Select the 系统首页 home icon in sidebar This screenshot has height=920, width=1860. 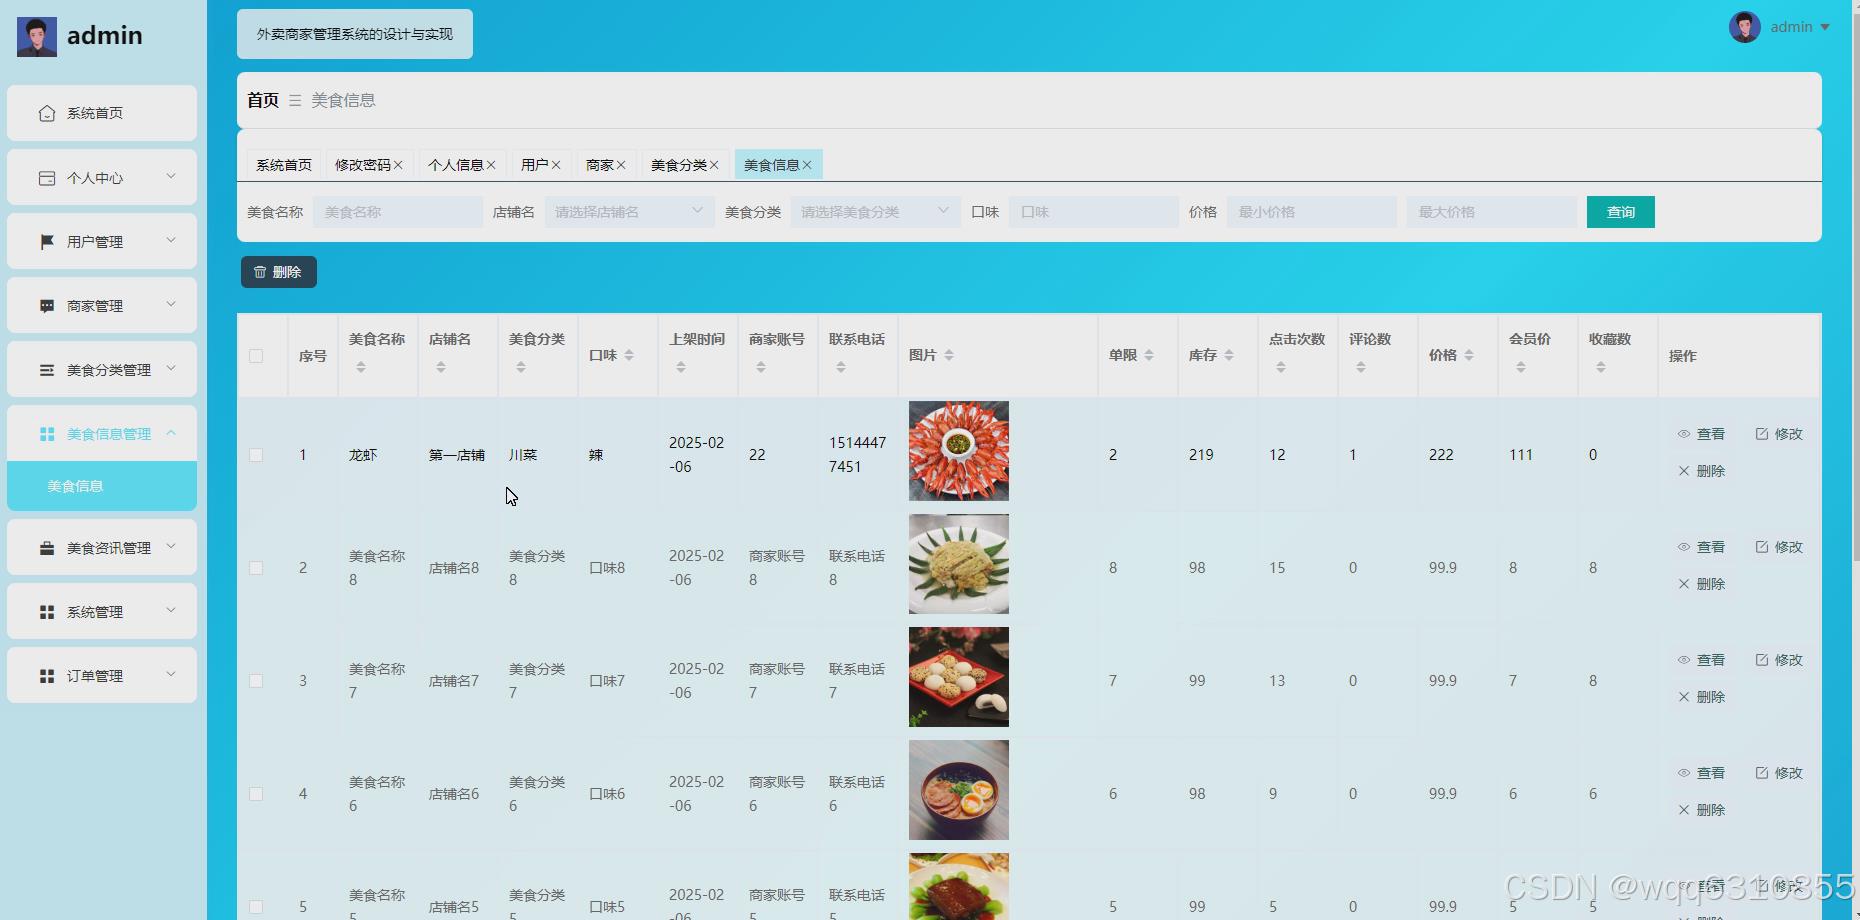click(x=46, y=113)
